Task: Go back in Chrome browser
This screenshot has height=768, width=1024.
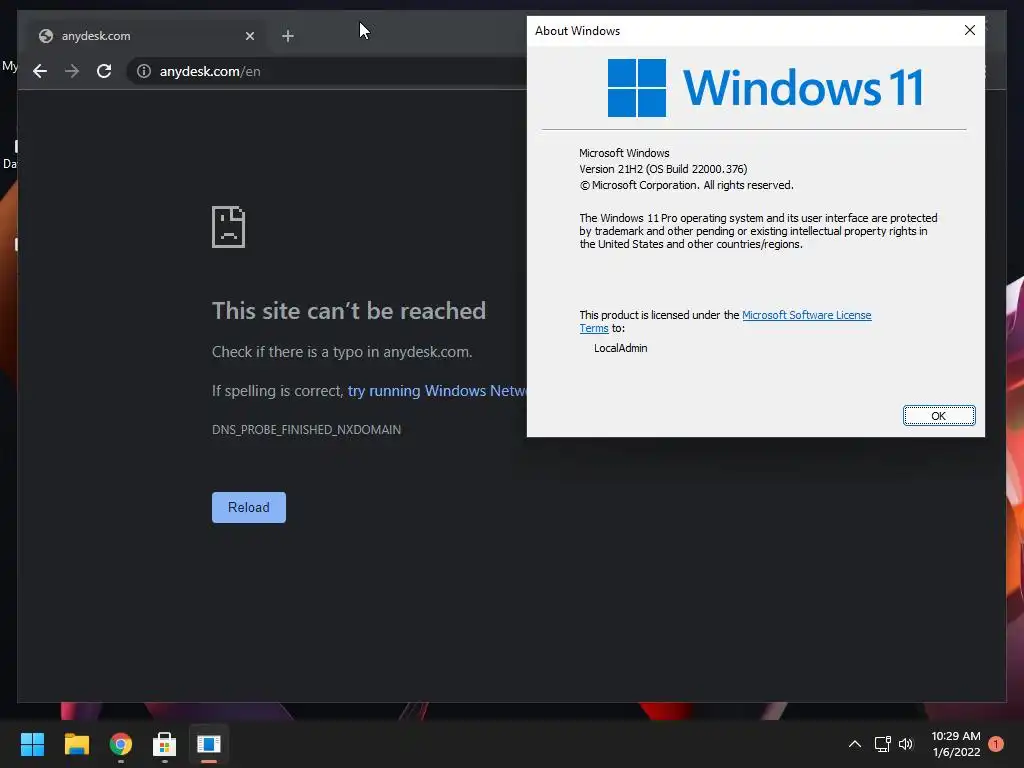Action: coord(40,71)
